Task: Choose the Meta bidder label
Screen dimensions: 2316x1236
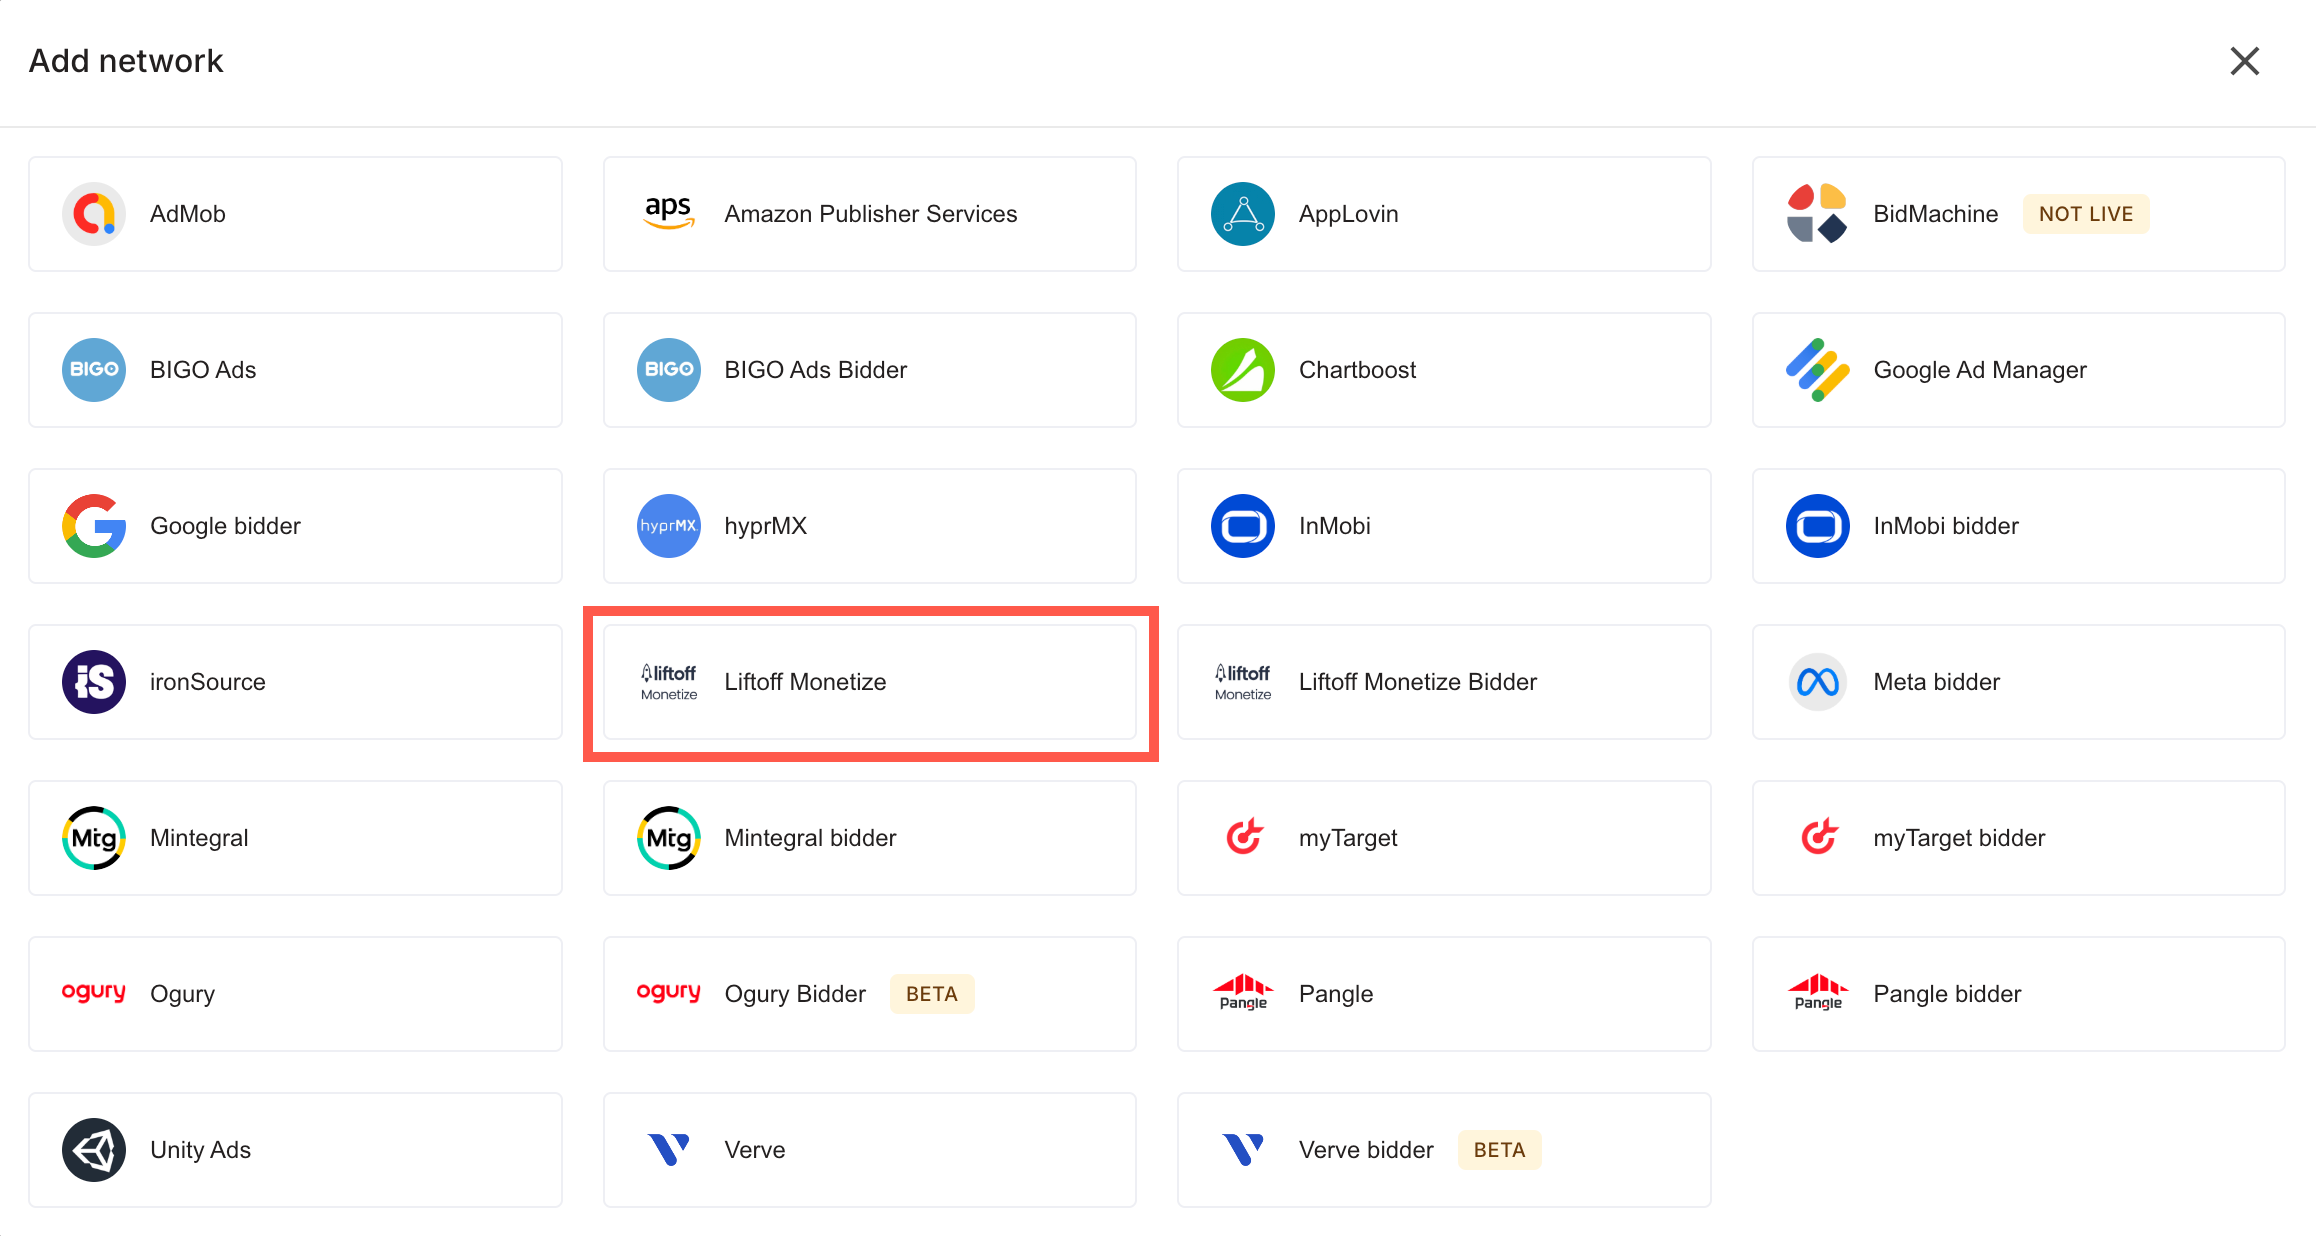Action: 1937,682
